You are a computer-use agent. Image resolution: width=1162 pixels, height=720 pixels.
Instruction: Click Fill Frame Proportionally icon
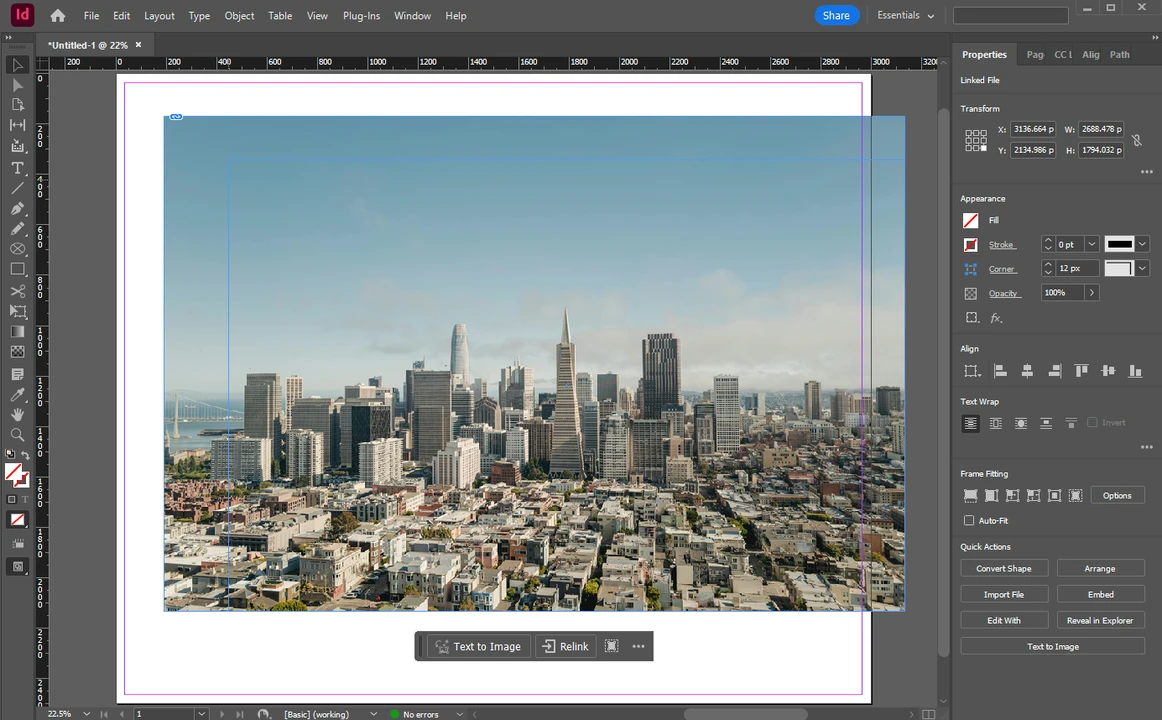[x=970, y=496]
